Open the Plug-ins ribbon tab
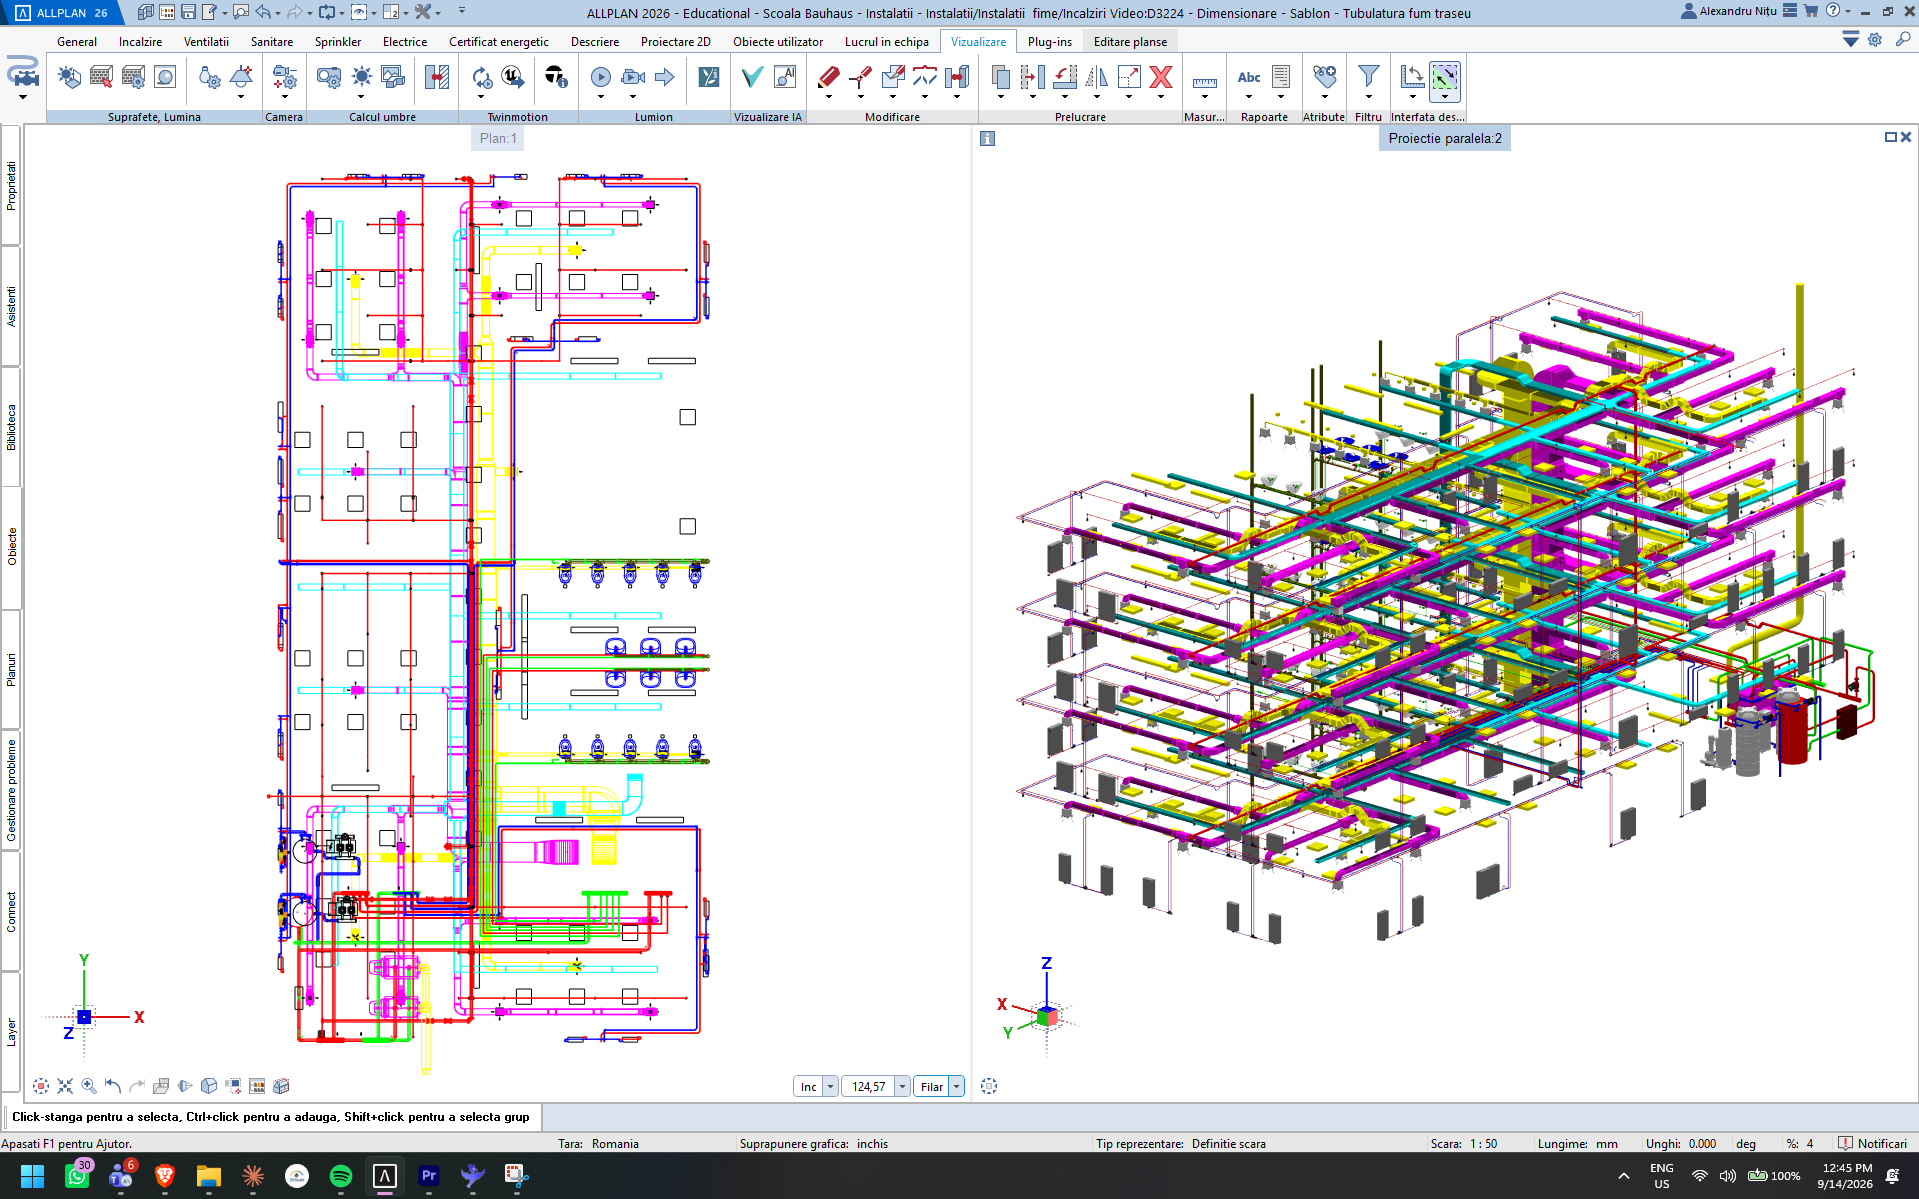The image size is (1919, 1199). click(x=1049, y=42)
